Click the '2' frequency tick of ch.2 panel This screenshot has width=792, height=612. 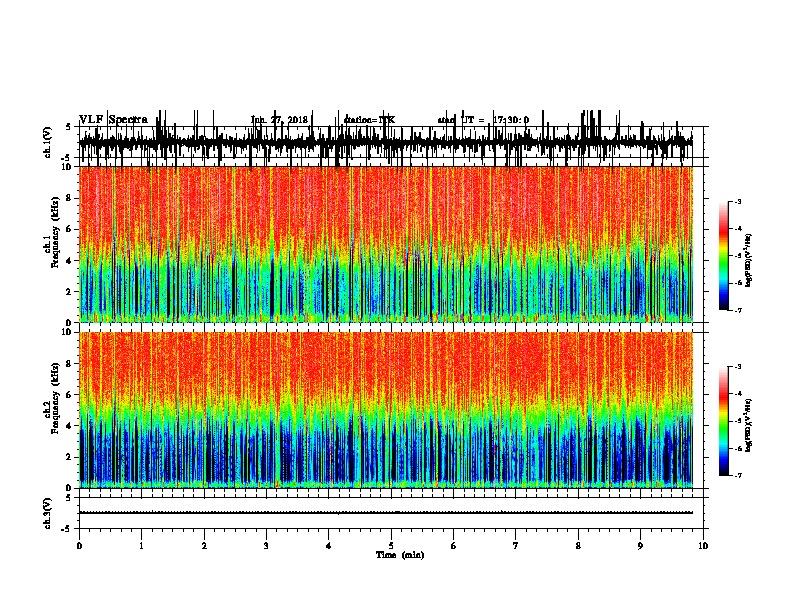click(69, 457)
